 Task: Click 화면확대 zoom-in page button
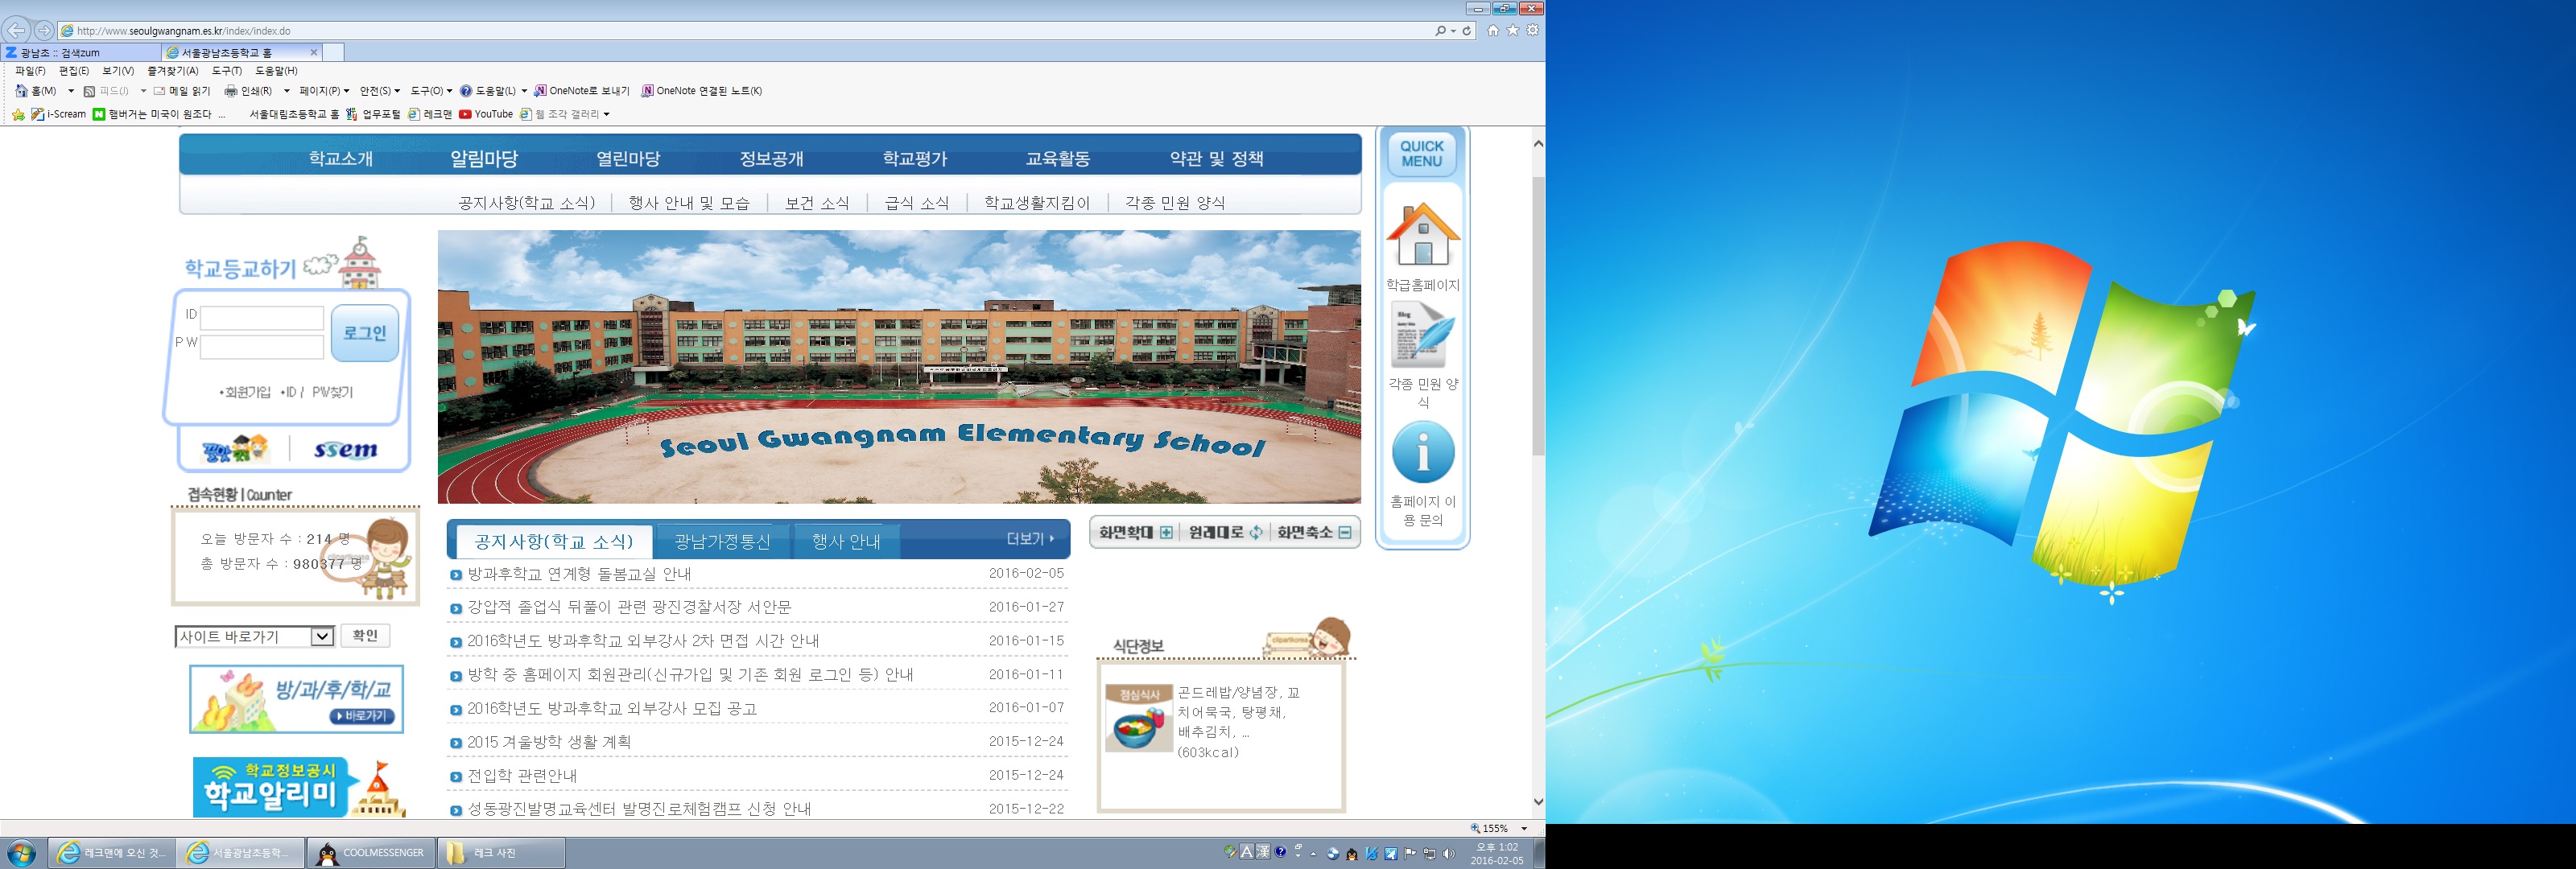1135,533
